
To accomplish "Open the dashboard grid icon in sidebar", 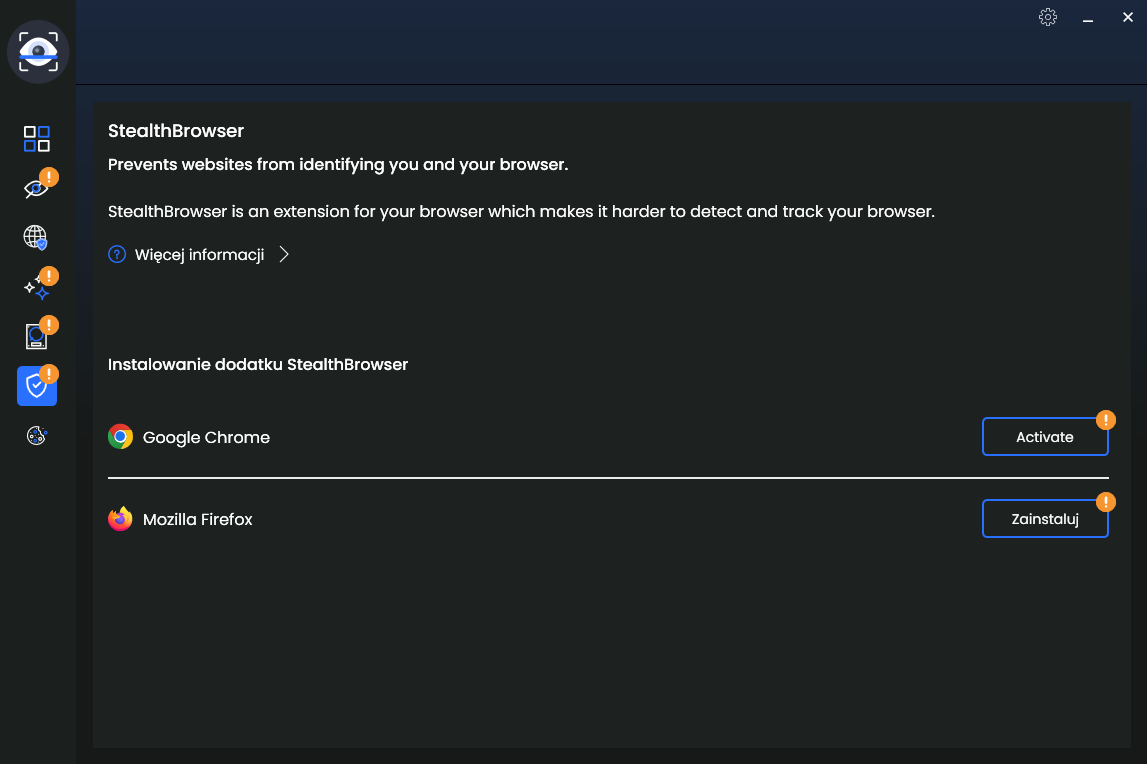I will (37, 138).
